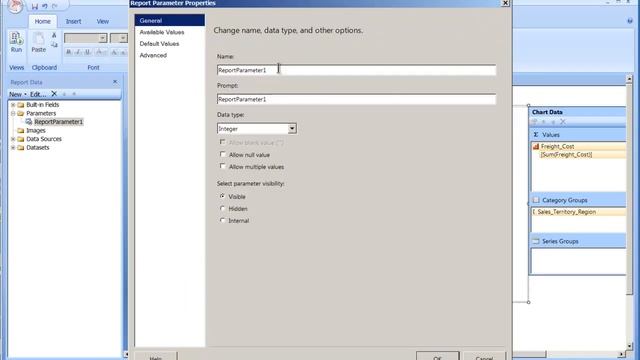The height and width of the screenshot is (360, 640).
Task: Click the sigma Values icon in Chart Data
Action: 536,135
